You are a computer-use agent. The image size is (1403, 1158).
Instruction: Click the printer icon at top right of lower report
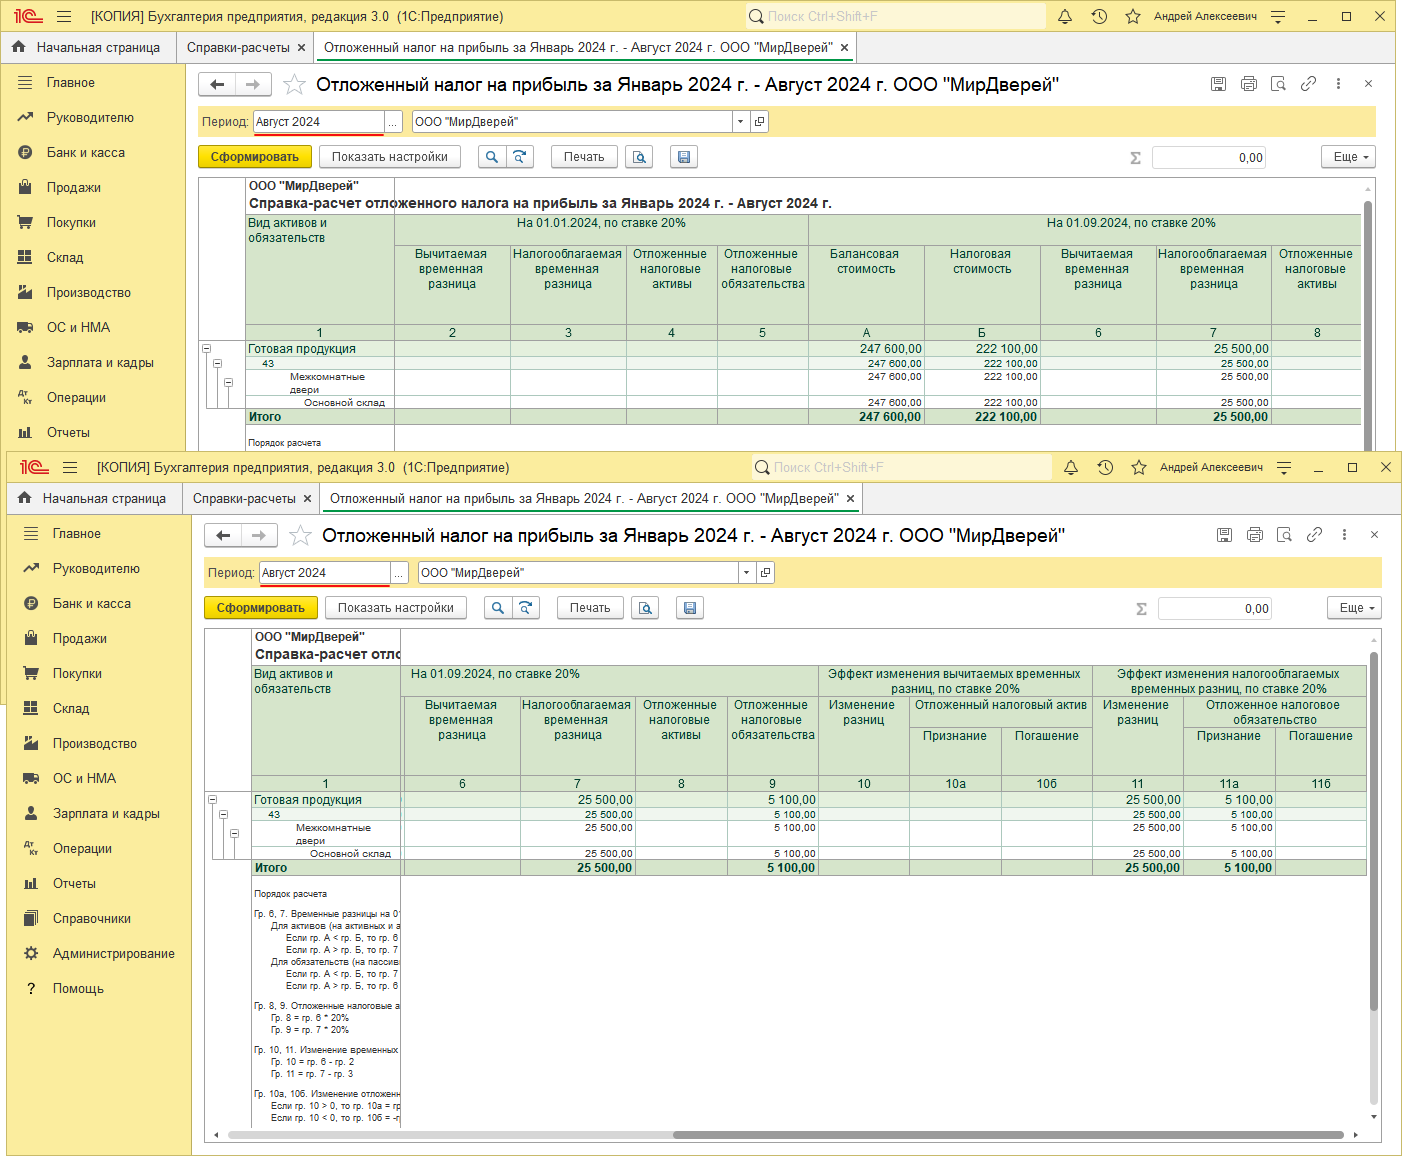tap(1254, 535)
